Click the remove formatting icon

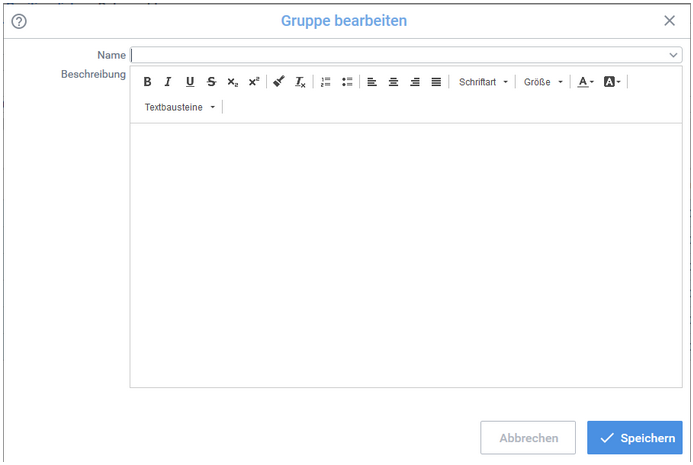[x=300, y=82]
